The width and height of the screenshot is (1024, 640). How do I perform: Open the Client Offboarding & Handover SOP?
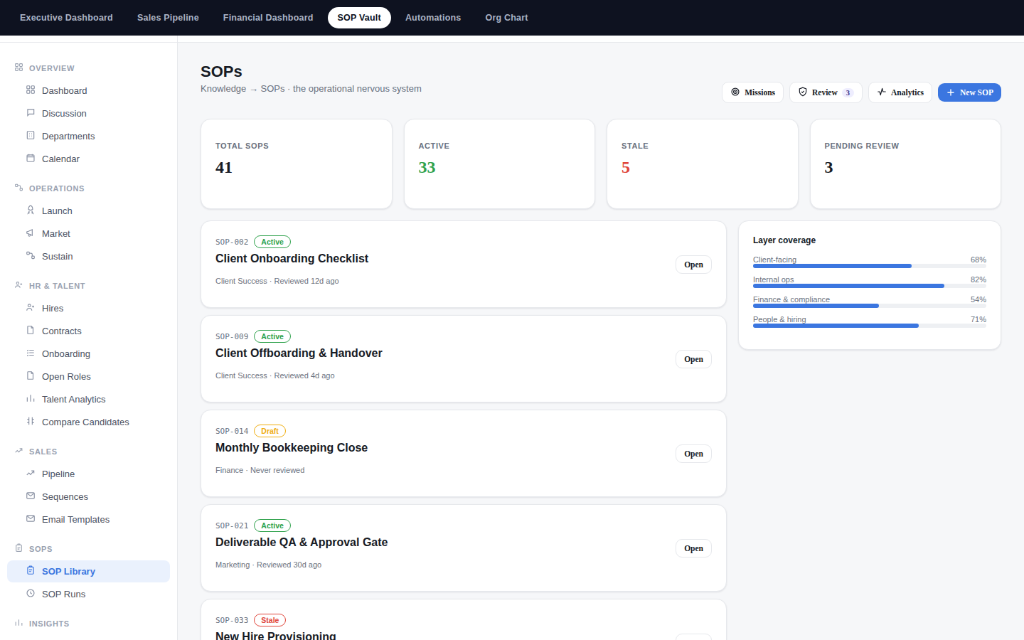coord(694,359)
